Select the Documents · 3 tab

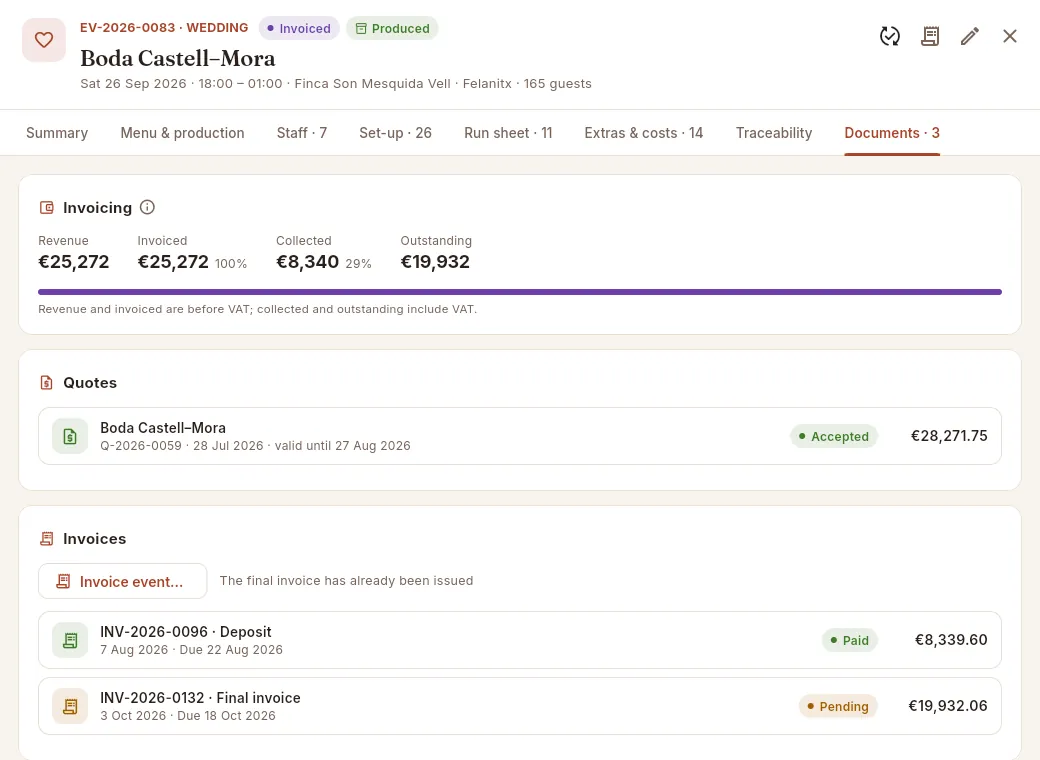tap(892, 133)
